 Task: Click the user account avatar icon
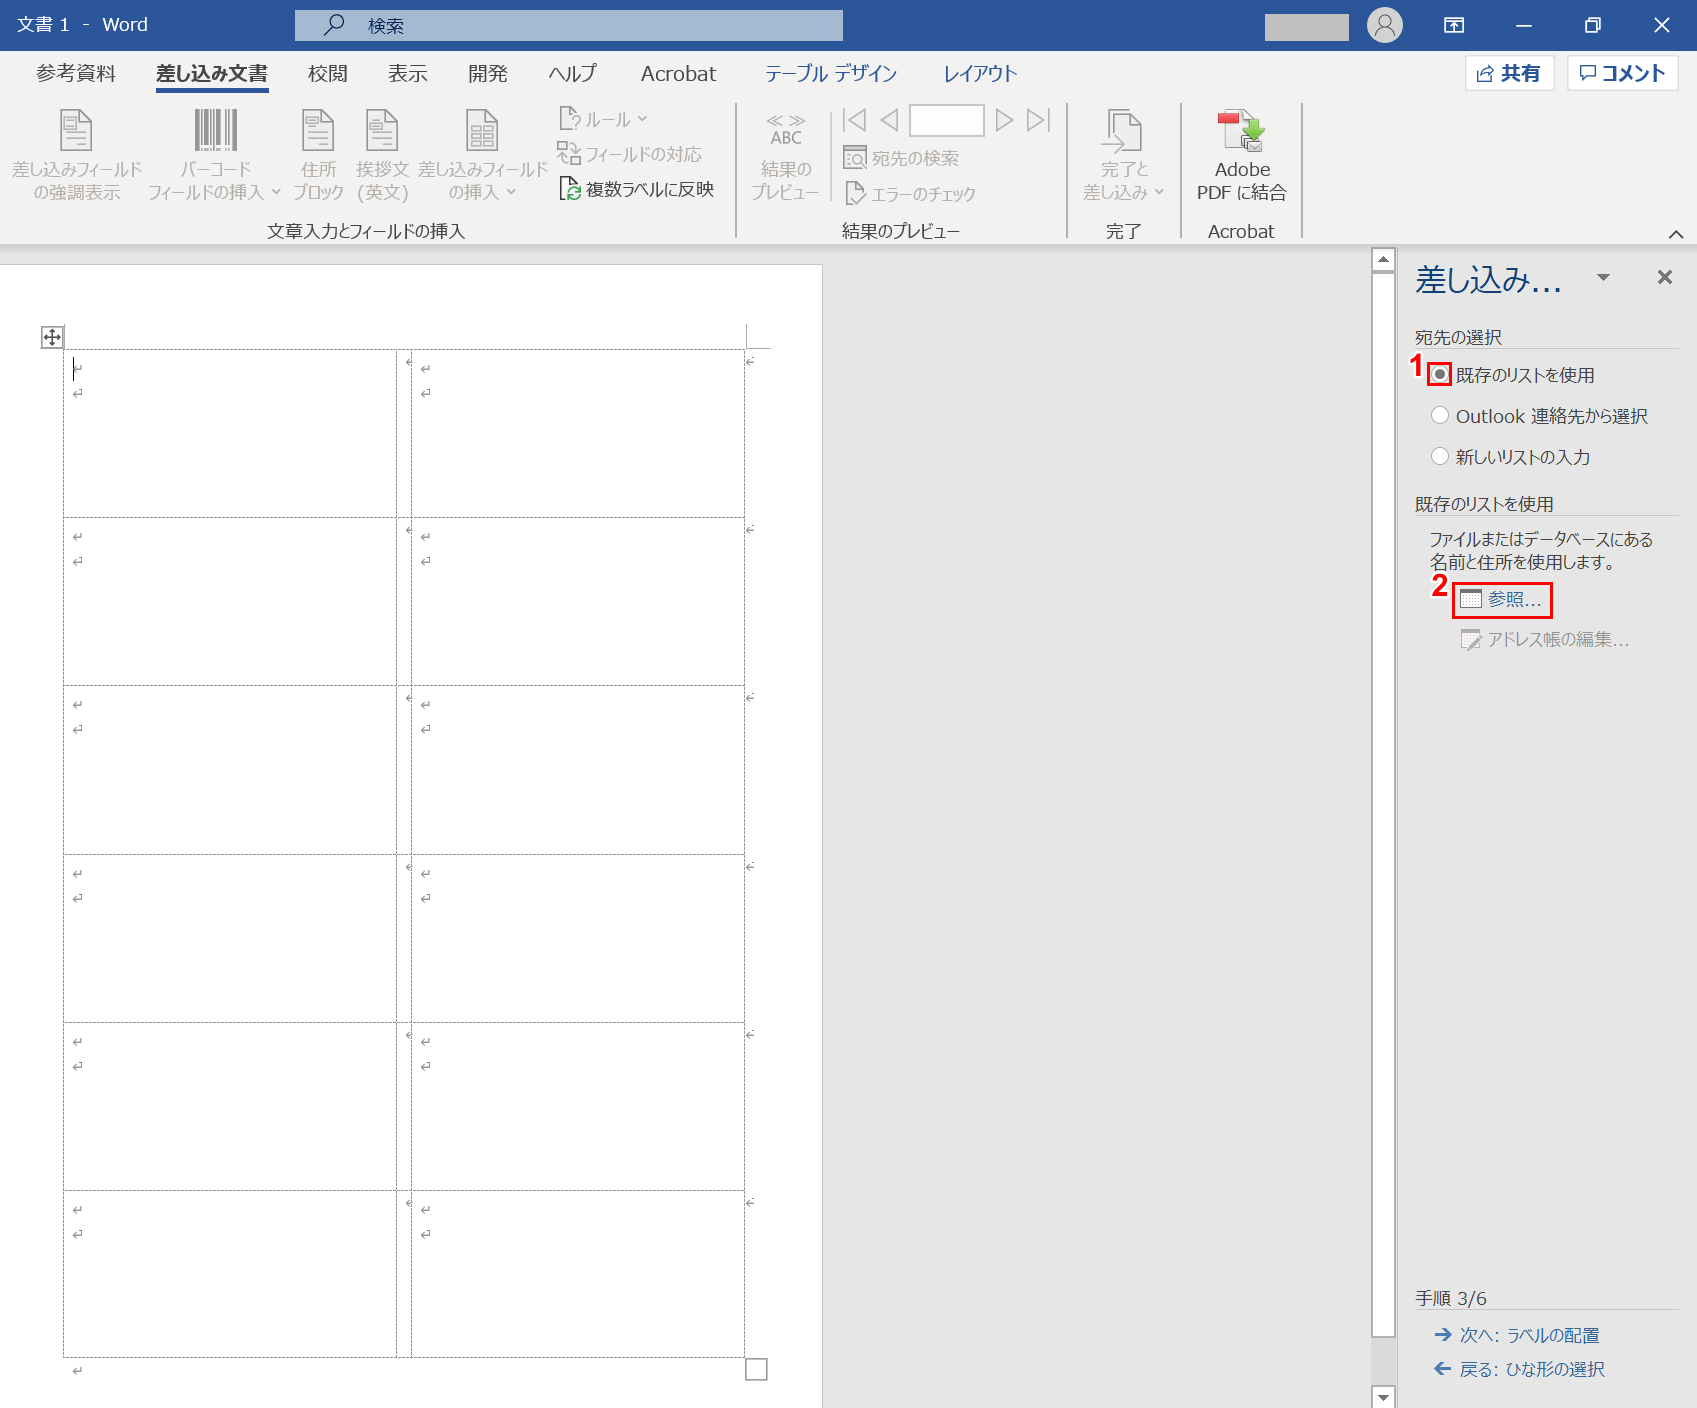pyautogui.click(x=1385, y=25)
